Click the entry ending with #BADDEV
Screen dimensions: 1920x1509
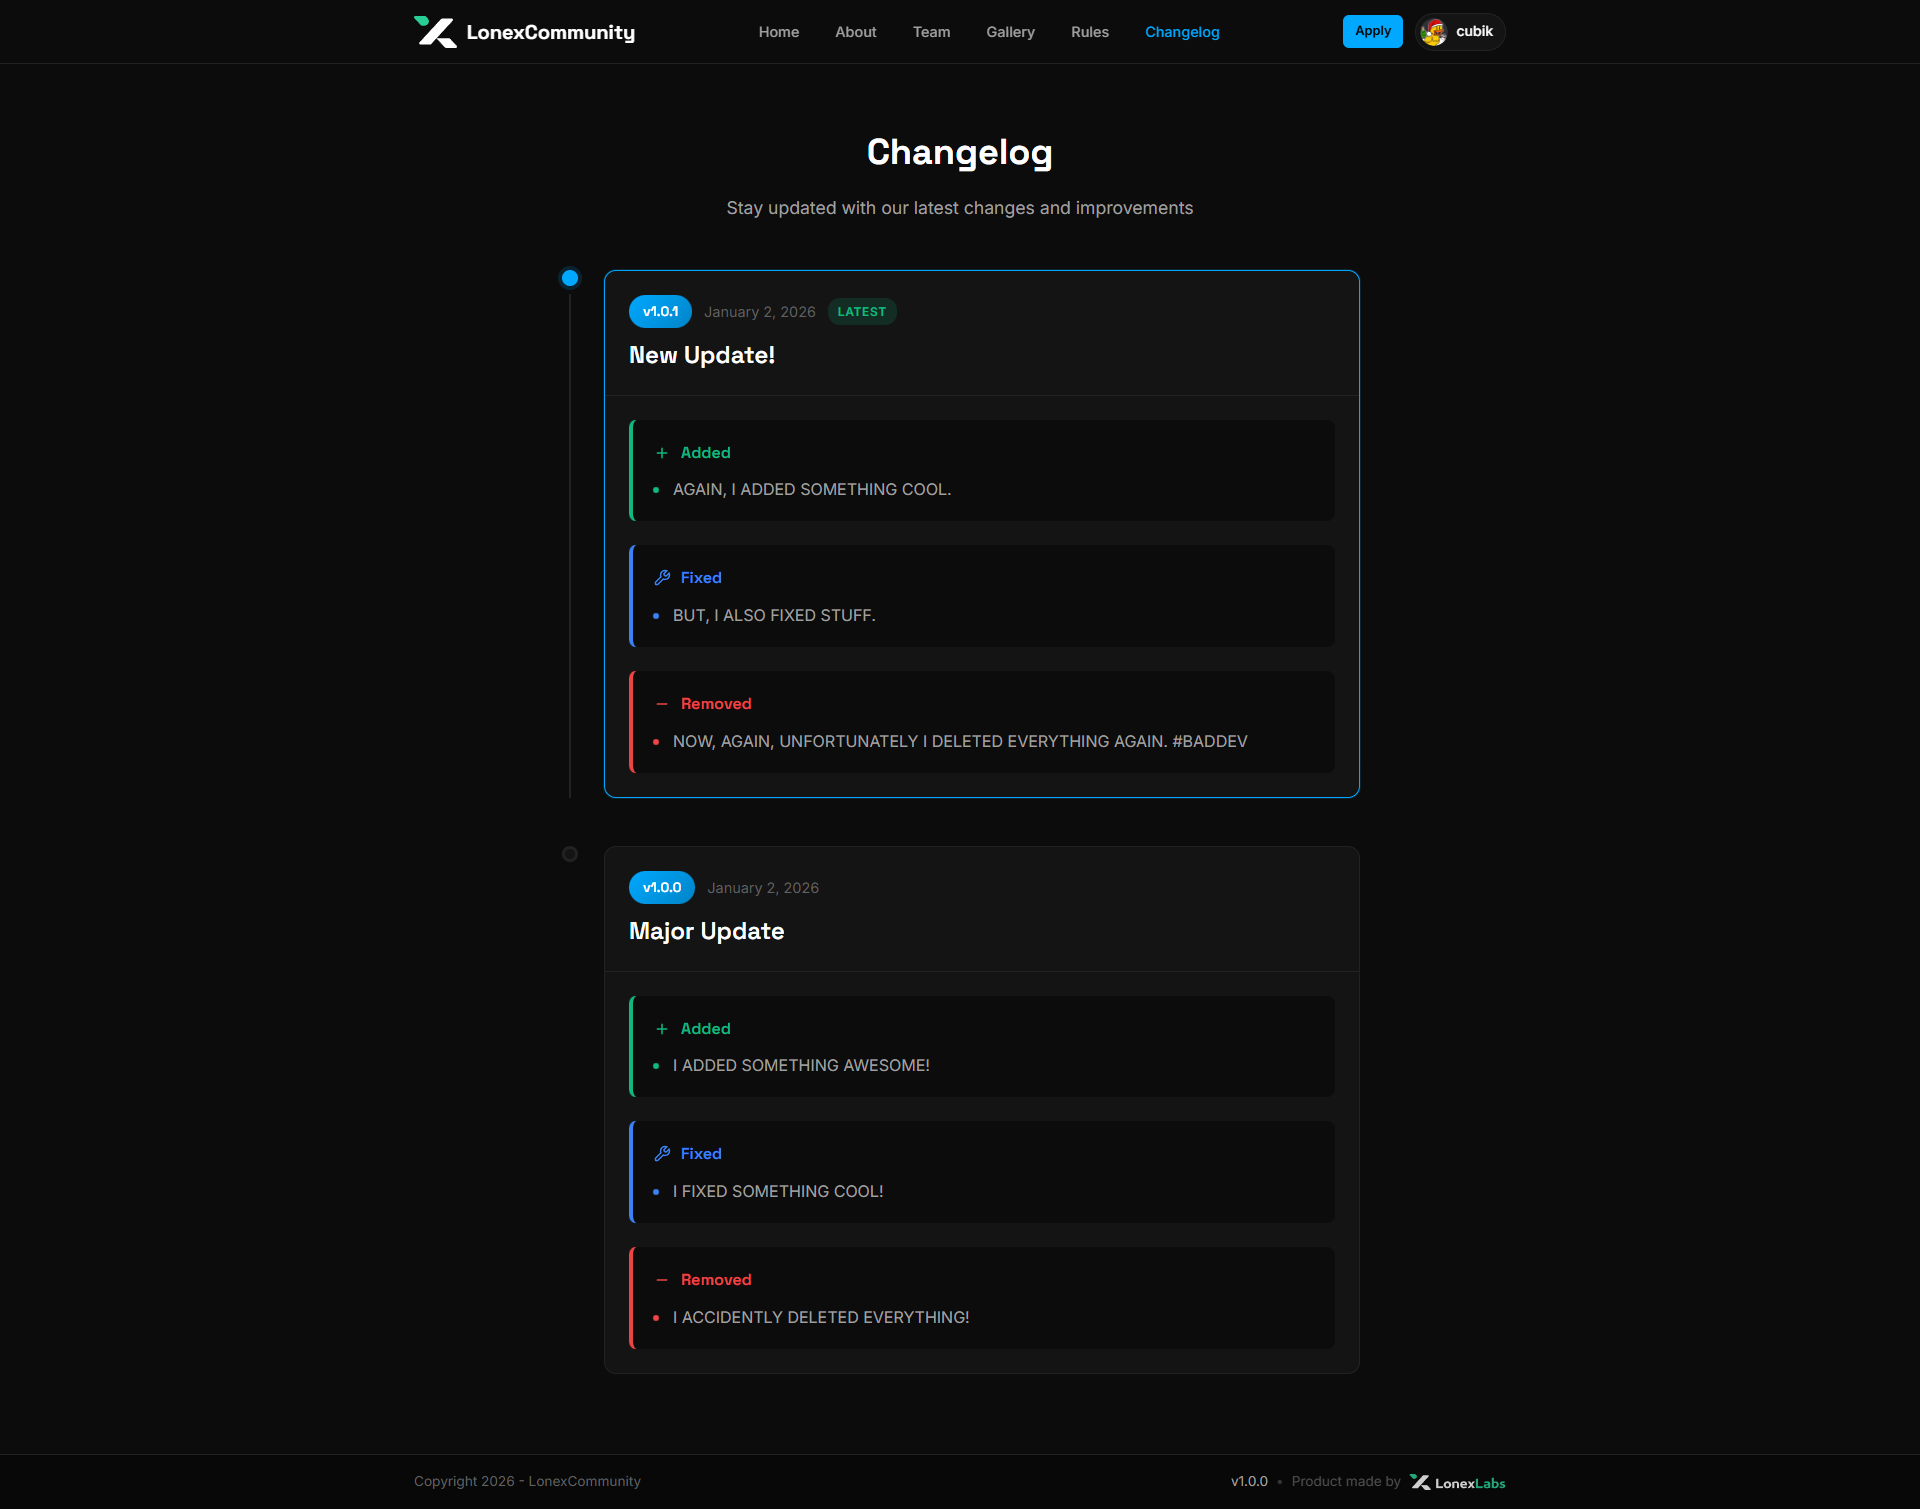[960, 742]
